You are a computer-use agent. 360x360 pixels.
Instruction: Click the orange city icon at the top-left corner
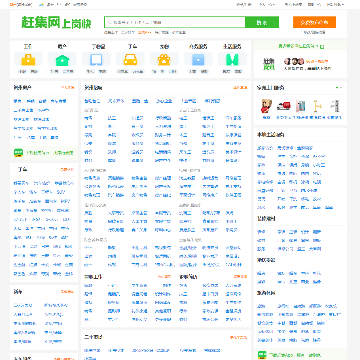12,5
